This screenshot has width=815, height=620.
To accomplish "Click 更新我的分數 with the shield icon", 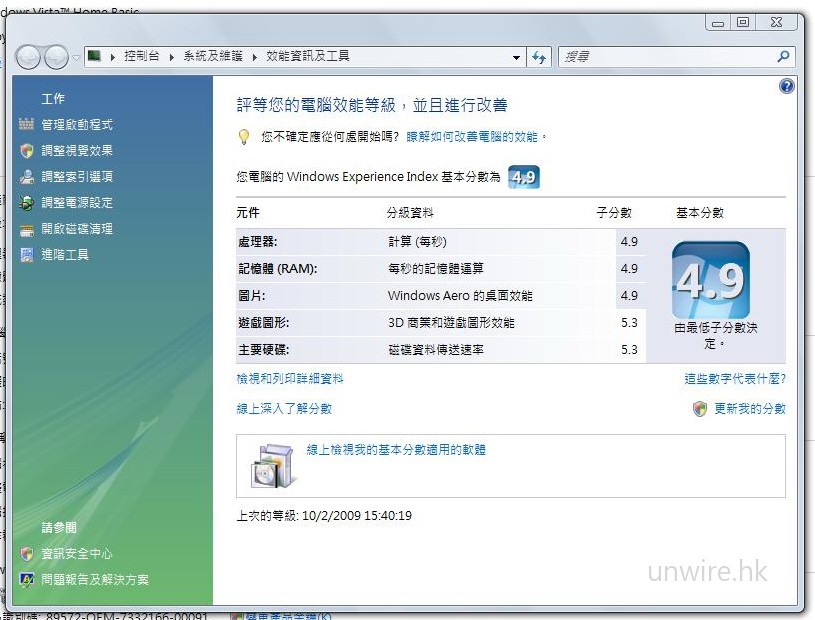I will point(745,408).
